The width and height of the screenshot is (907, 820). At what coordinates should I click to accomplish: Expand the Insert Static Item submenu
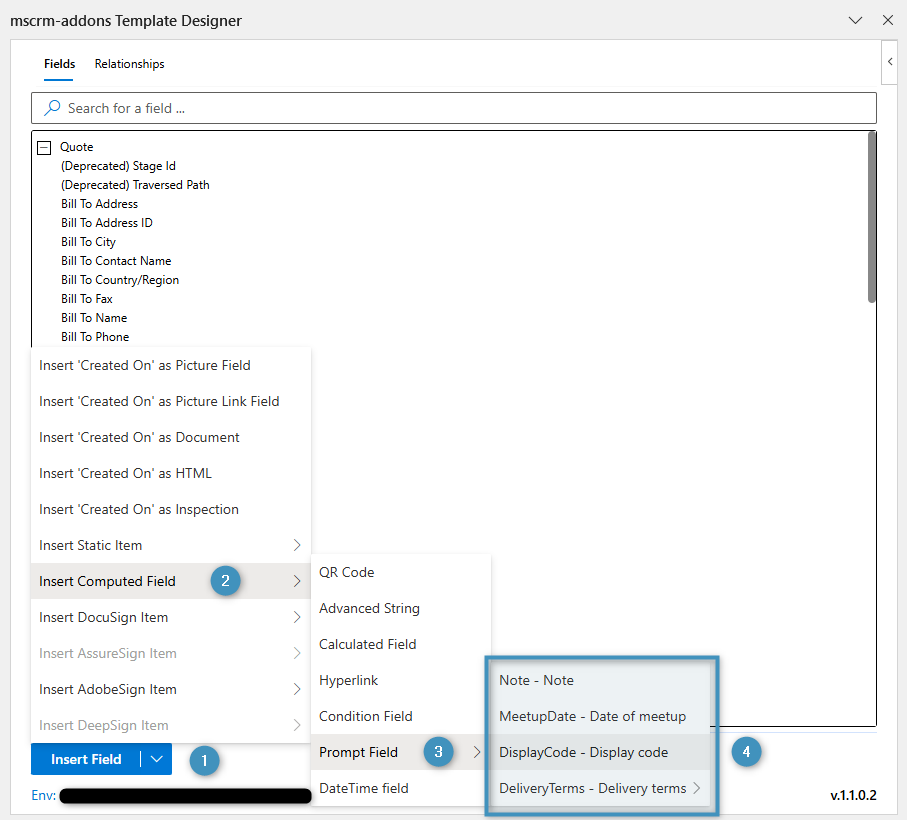click(x=170, y=545)
